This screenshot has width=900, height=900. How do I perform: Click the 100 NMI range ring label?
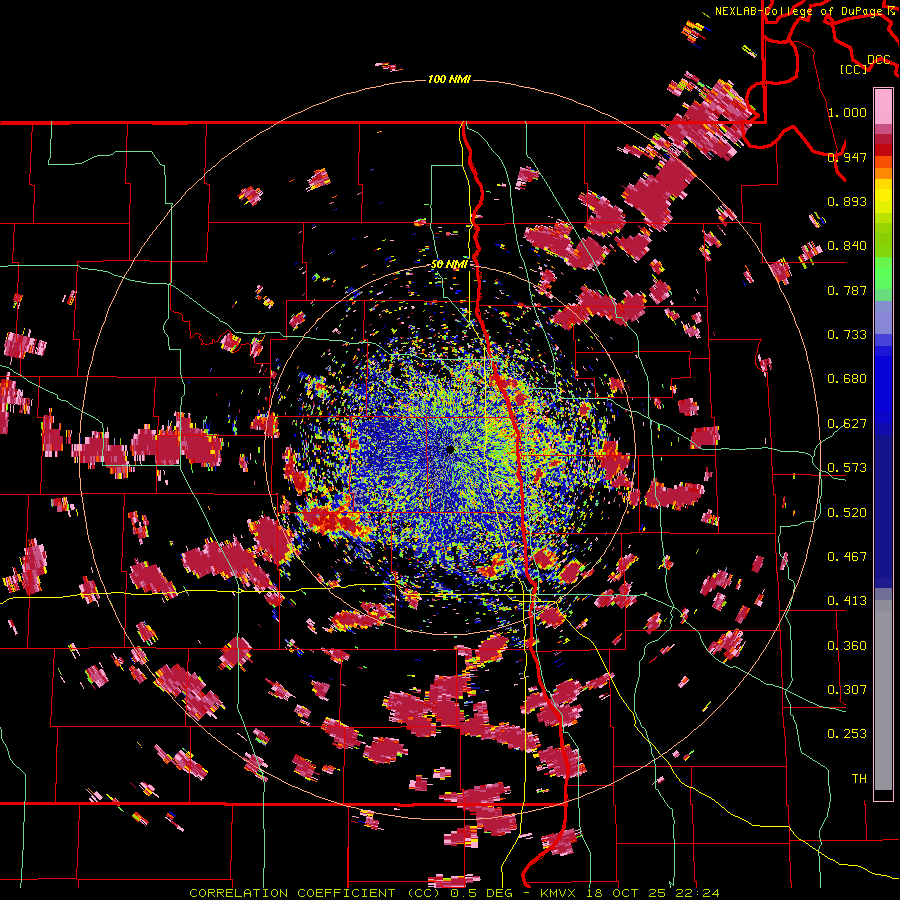click(449, 79)
